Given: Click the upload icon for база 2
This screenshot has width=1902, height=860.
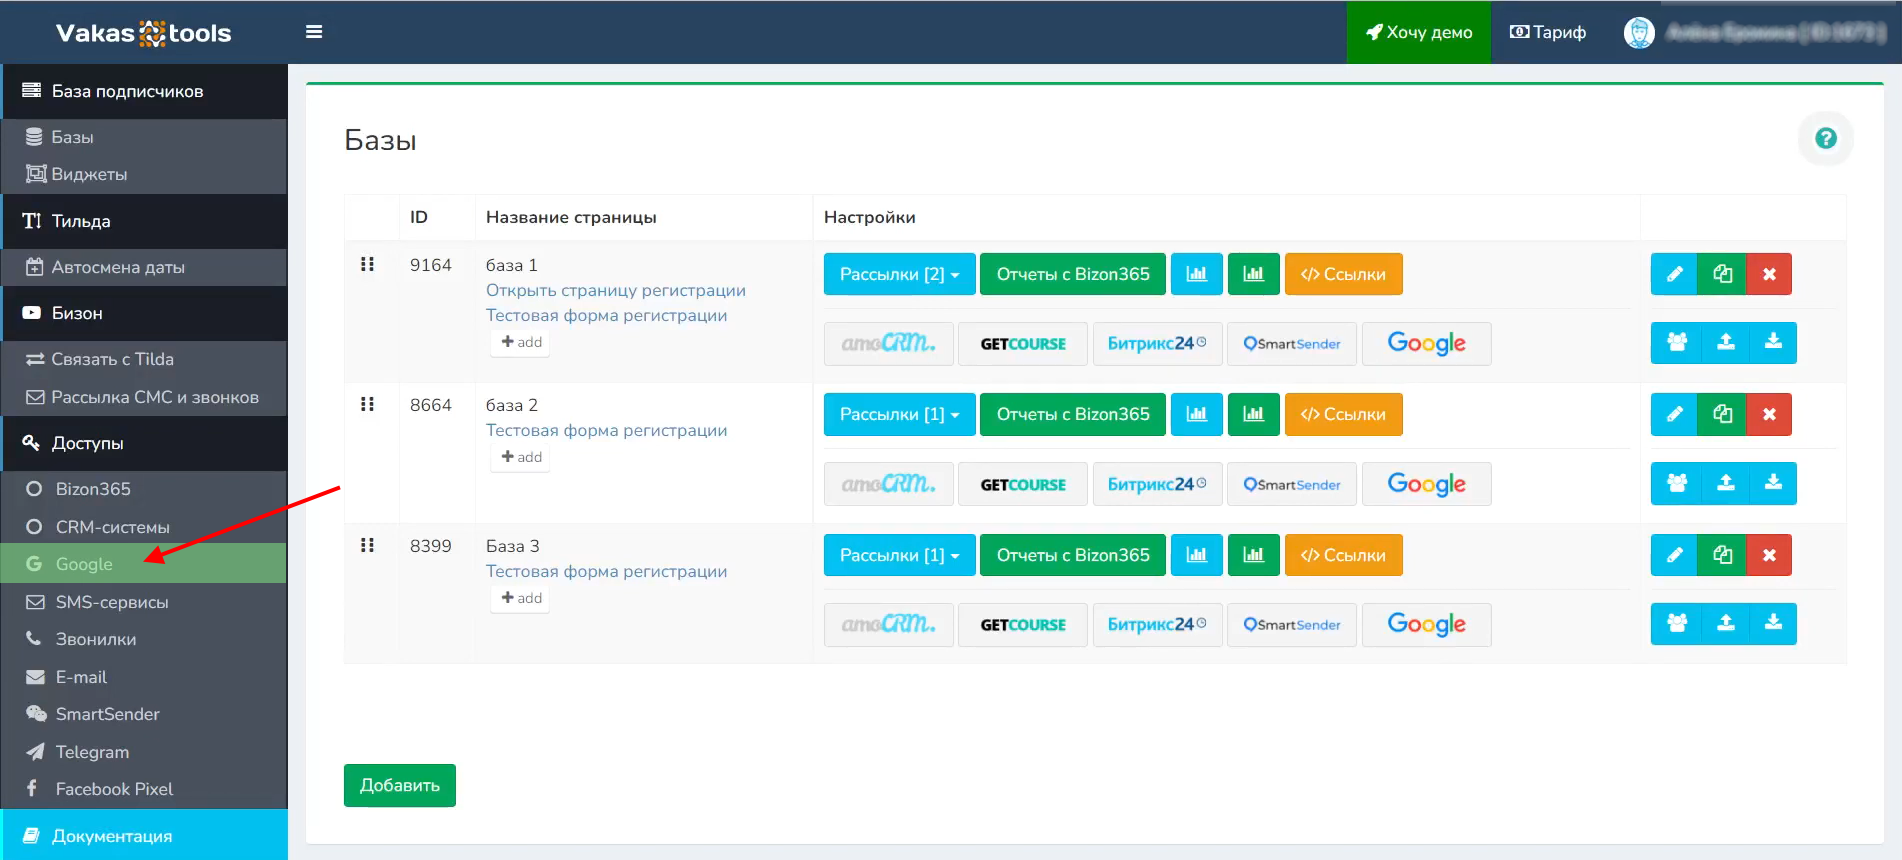Looking at the screenshot, I should tap(1725, 483).
